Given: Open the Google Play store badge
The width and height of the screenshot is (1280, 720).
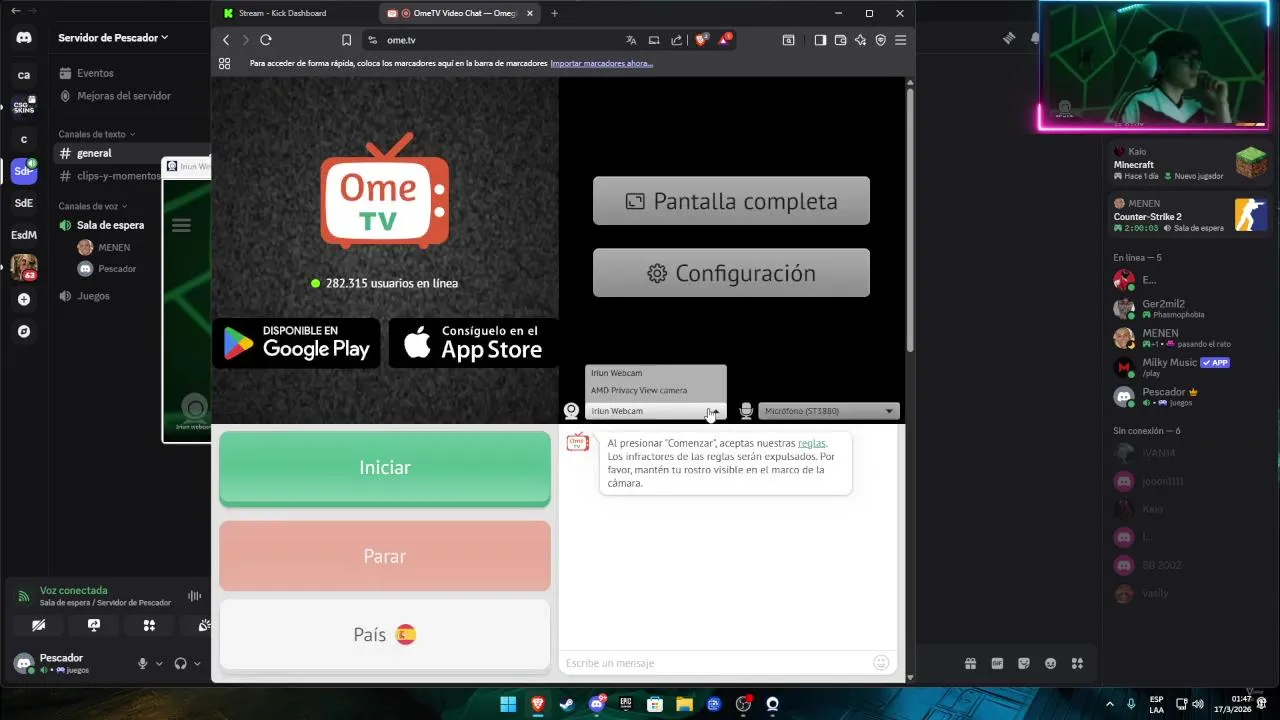Looking at the screenshot, I should click(x=296, y=343).
